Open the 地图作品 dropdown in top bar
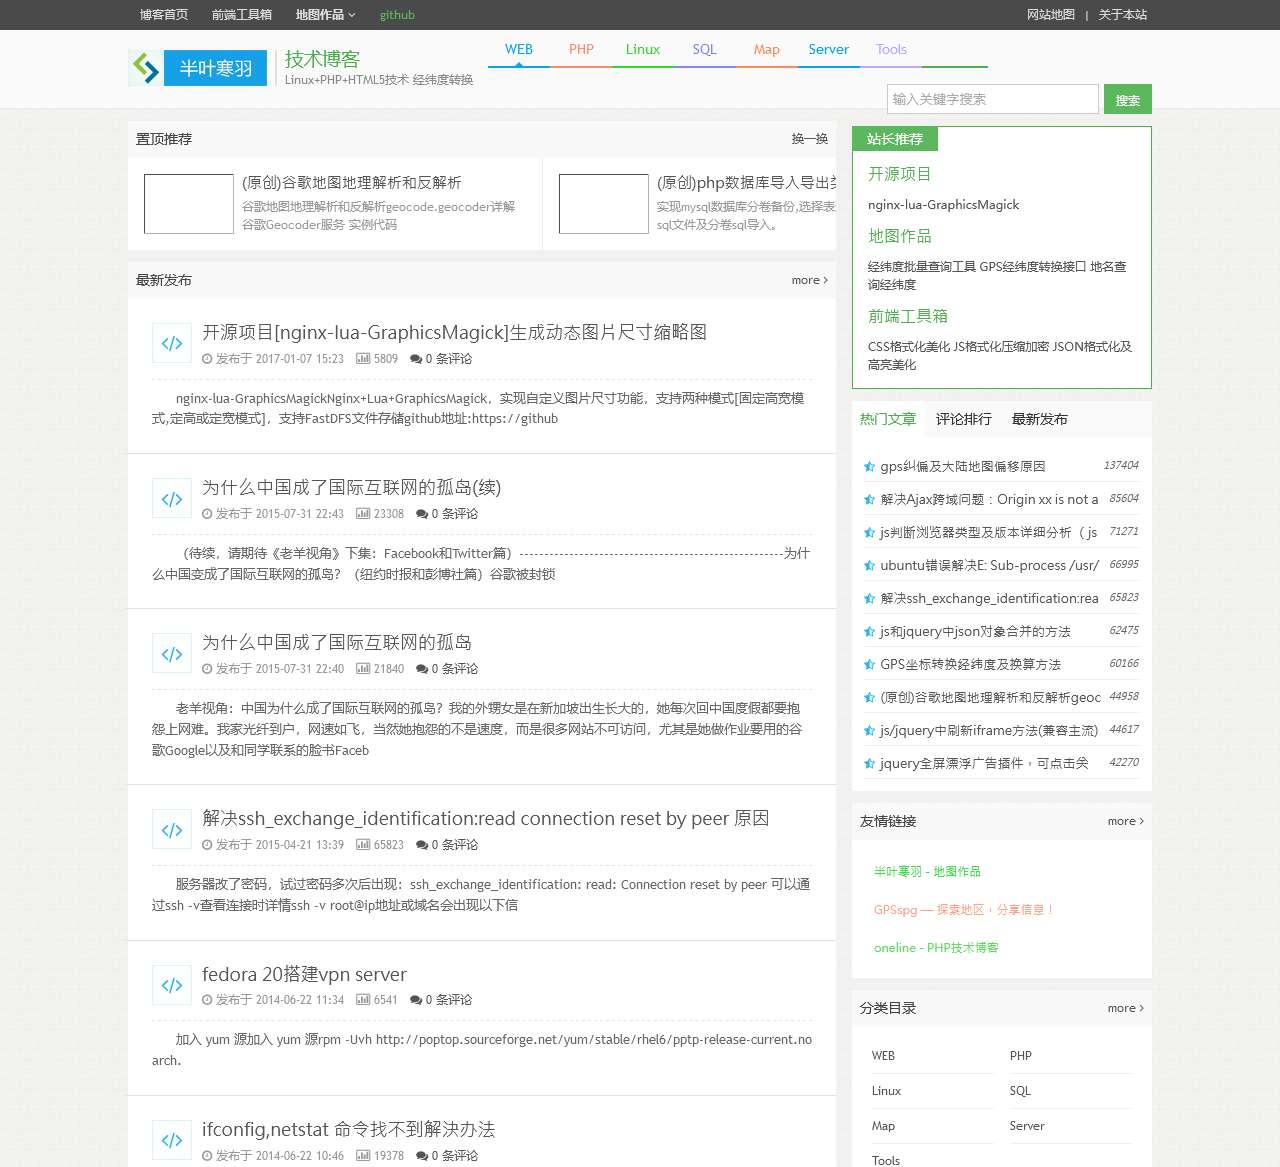The height and width of the screenshot is (1167, 1280). point(325,15)
